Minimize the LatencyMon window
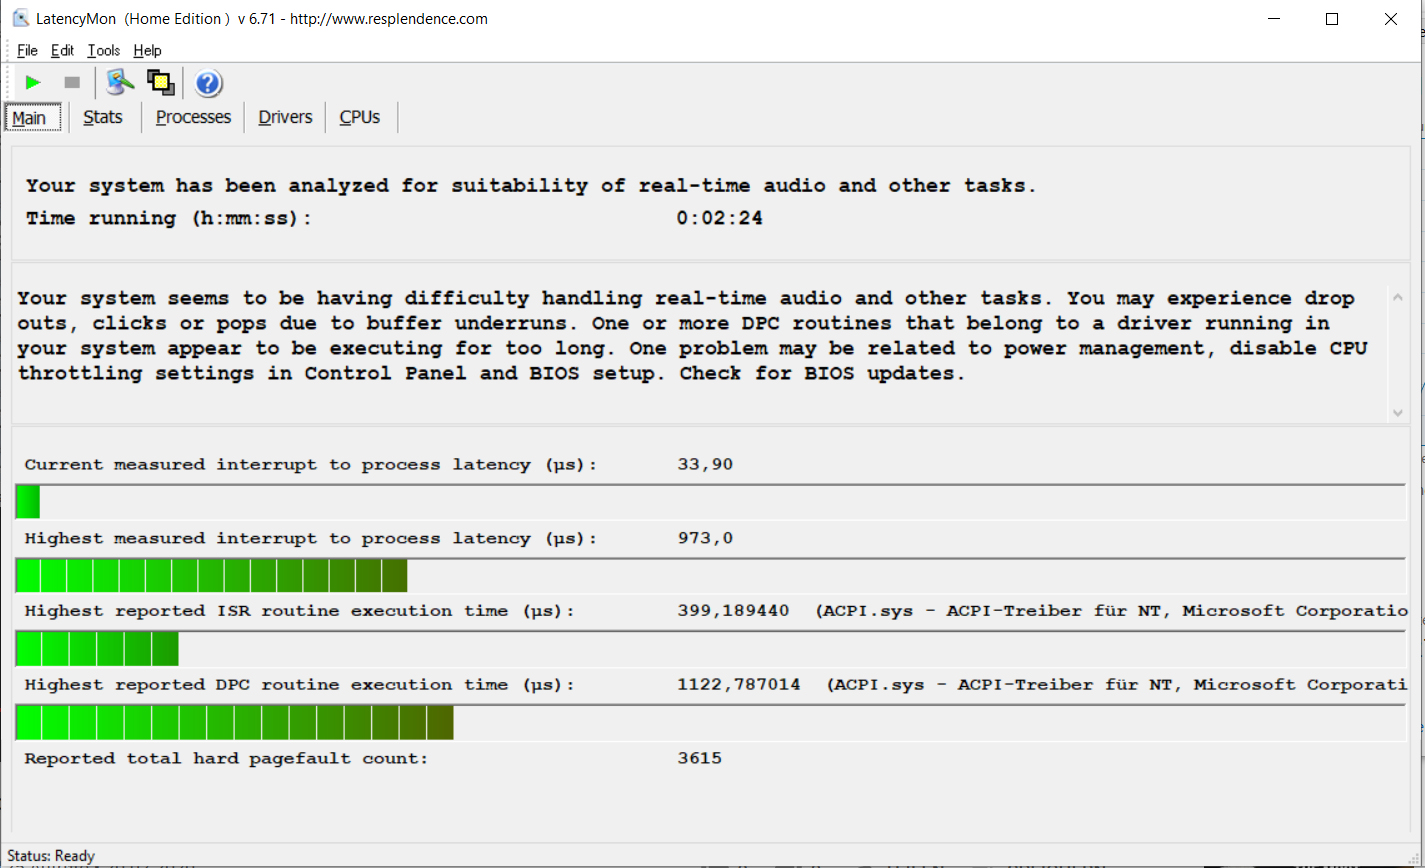The width and height of the screenshot is (1425, 868). [1272, 18]
